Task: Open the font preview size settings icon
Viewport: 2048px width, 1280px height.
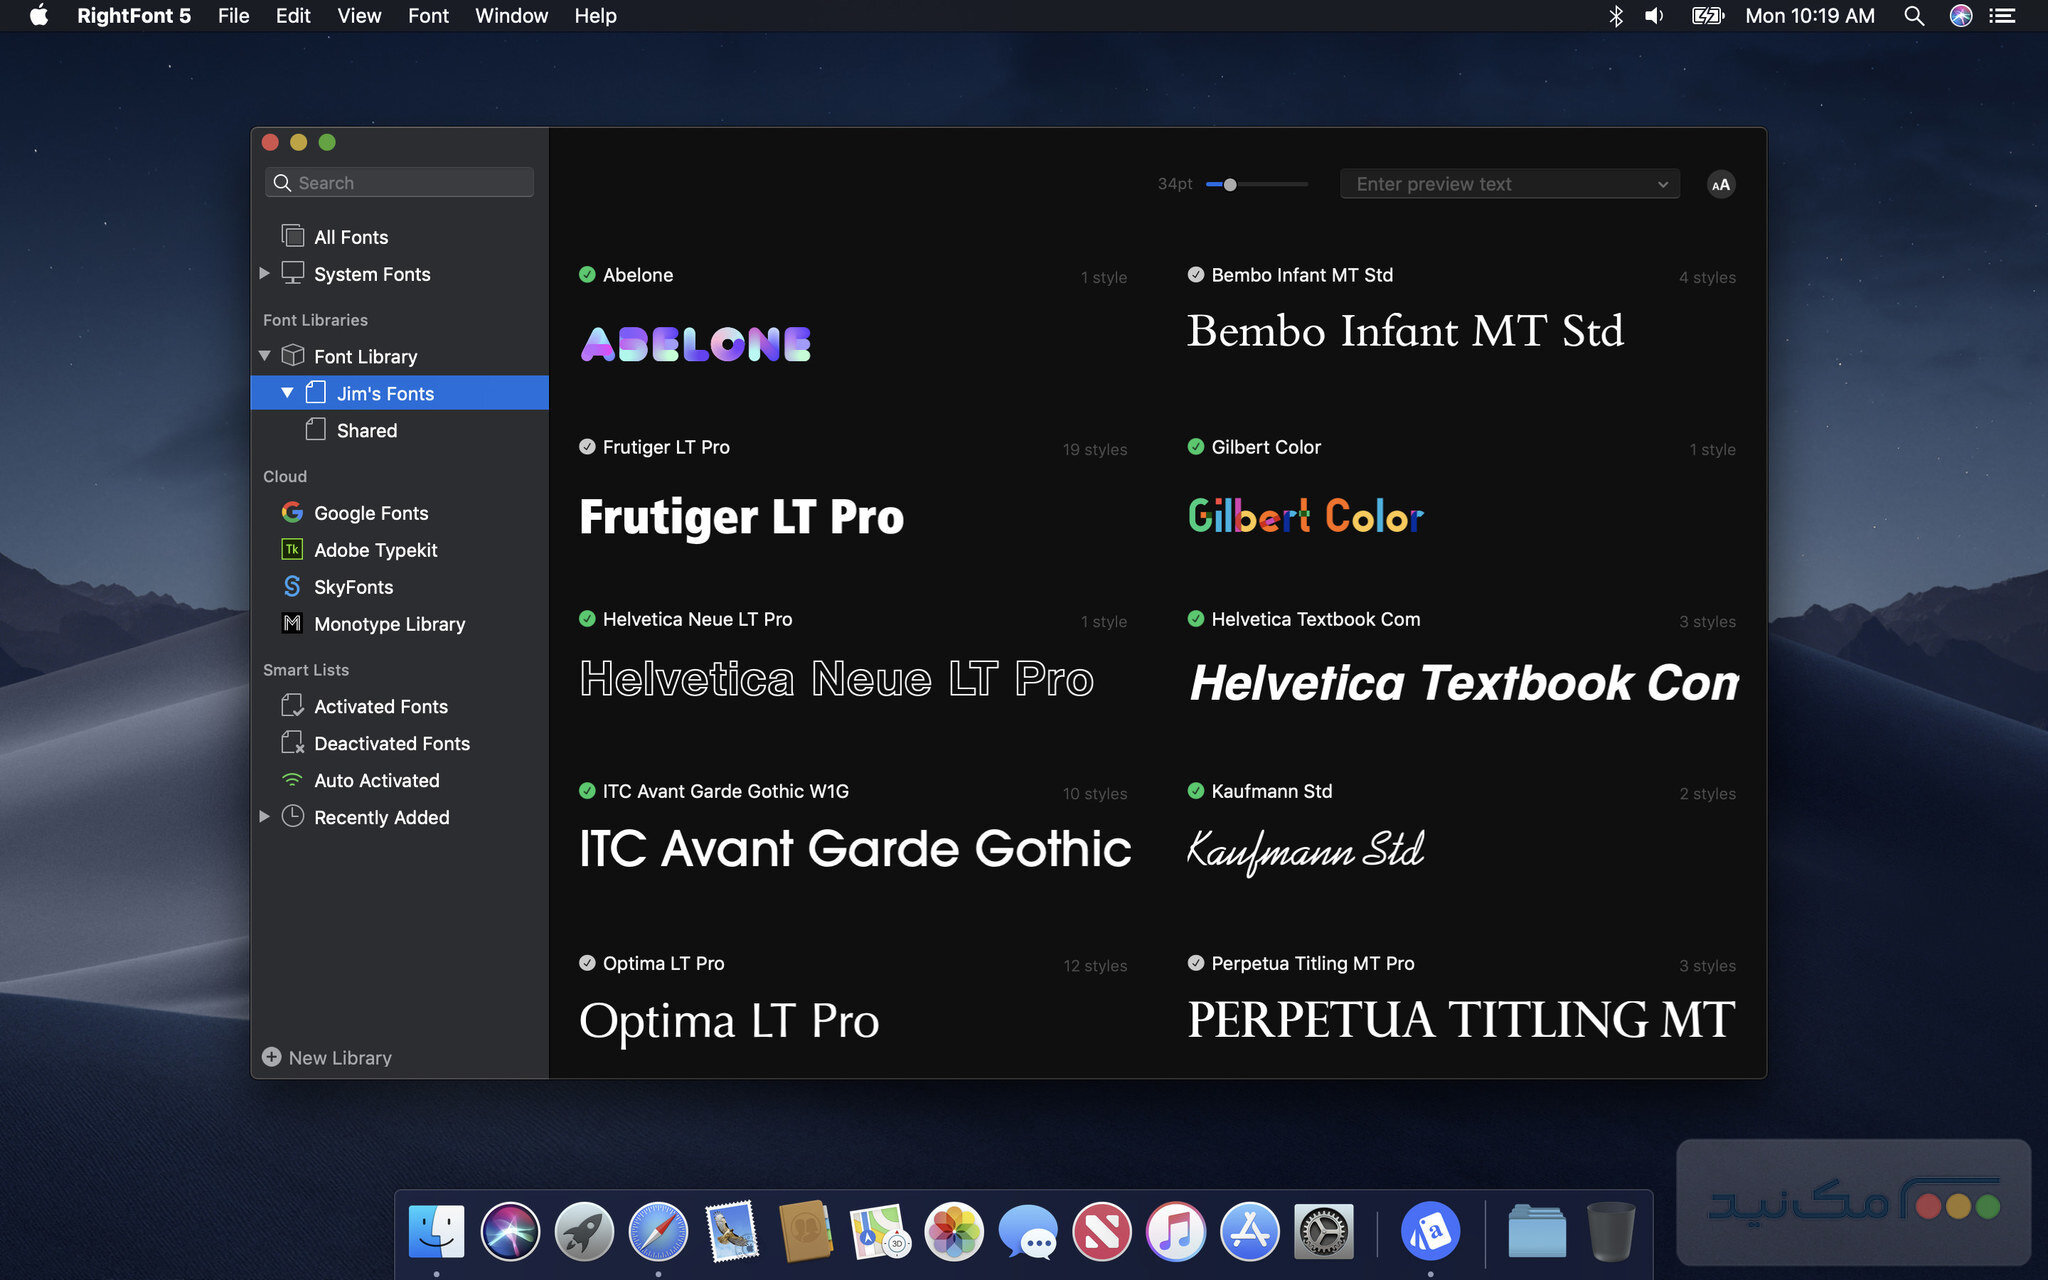Action: [x=1721, y=184]
